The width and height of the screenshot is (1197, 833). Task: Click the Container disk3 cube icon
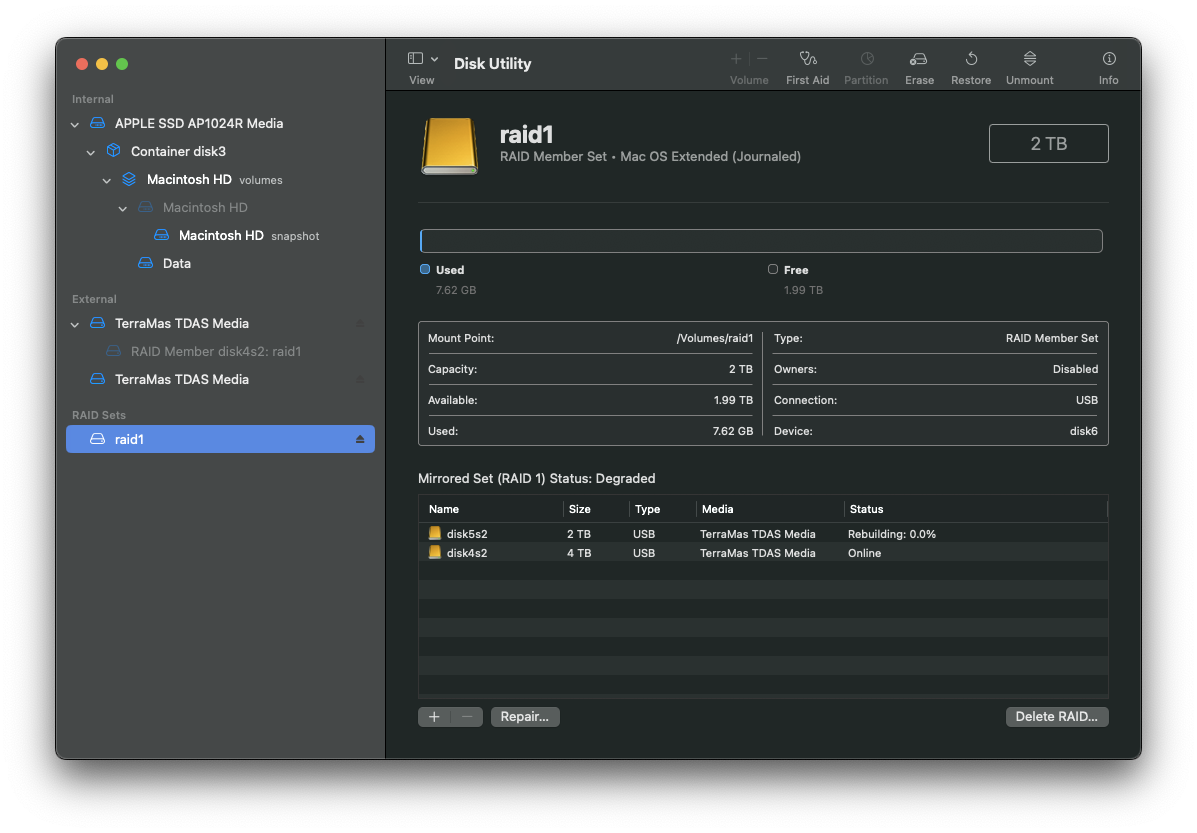[114, 150]
